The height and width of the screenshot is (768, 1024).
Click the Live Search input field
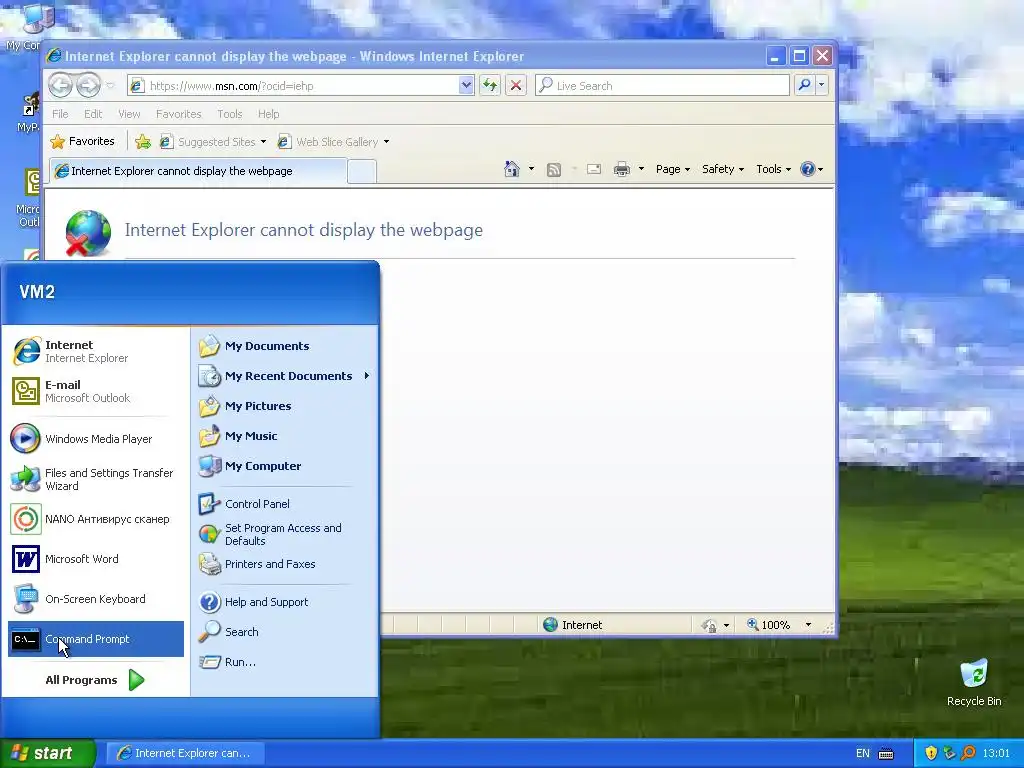662,86
